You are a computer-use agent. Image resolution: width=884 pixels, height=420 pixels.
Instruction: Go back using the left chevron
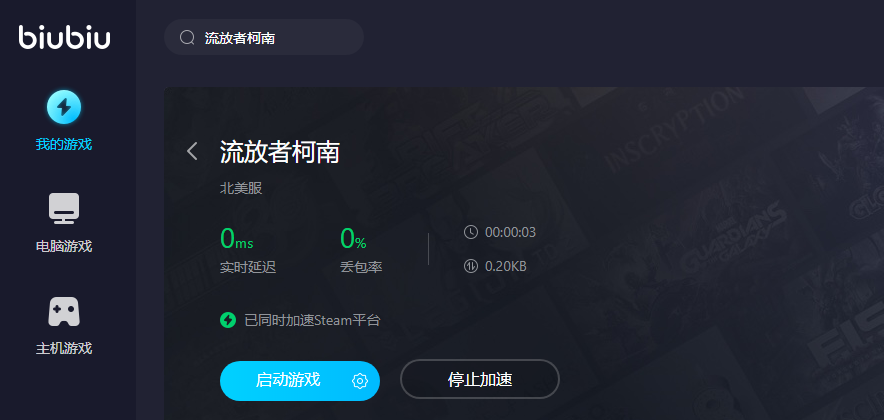click(x=192, y=151)
